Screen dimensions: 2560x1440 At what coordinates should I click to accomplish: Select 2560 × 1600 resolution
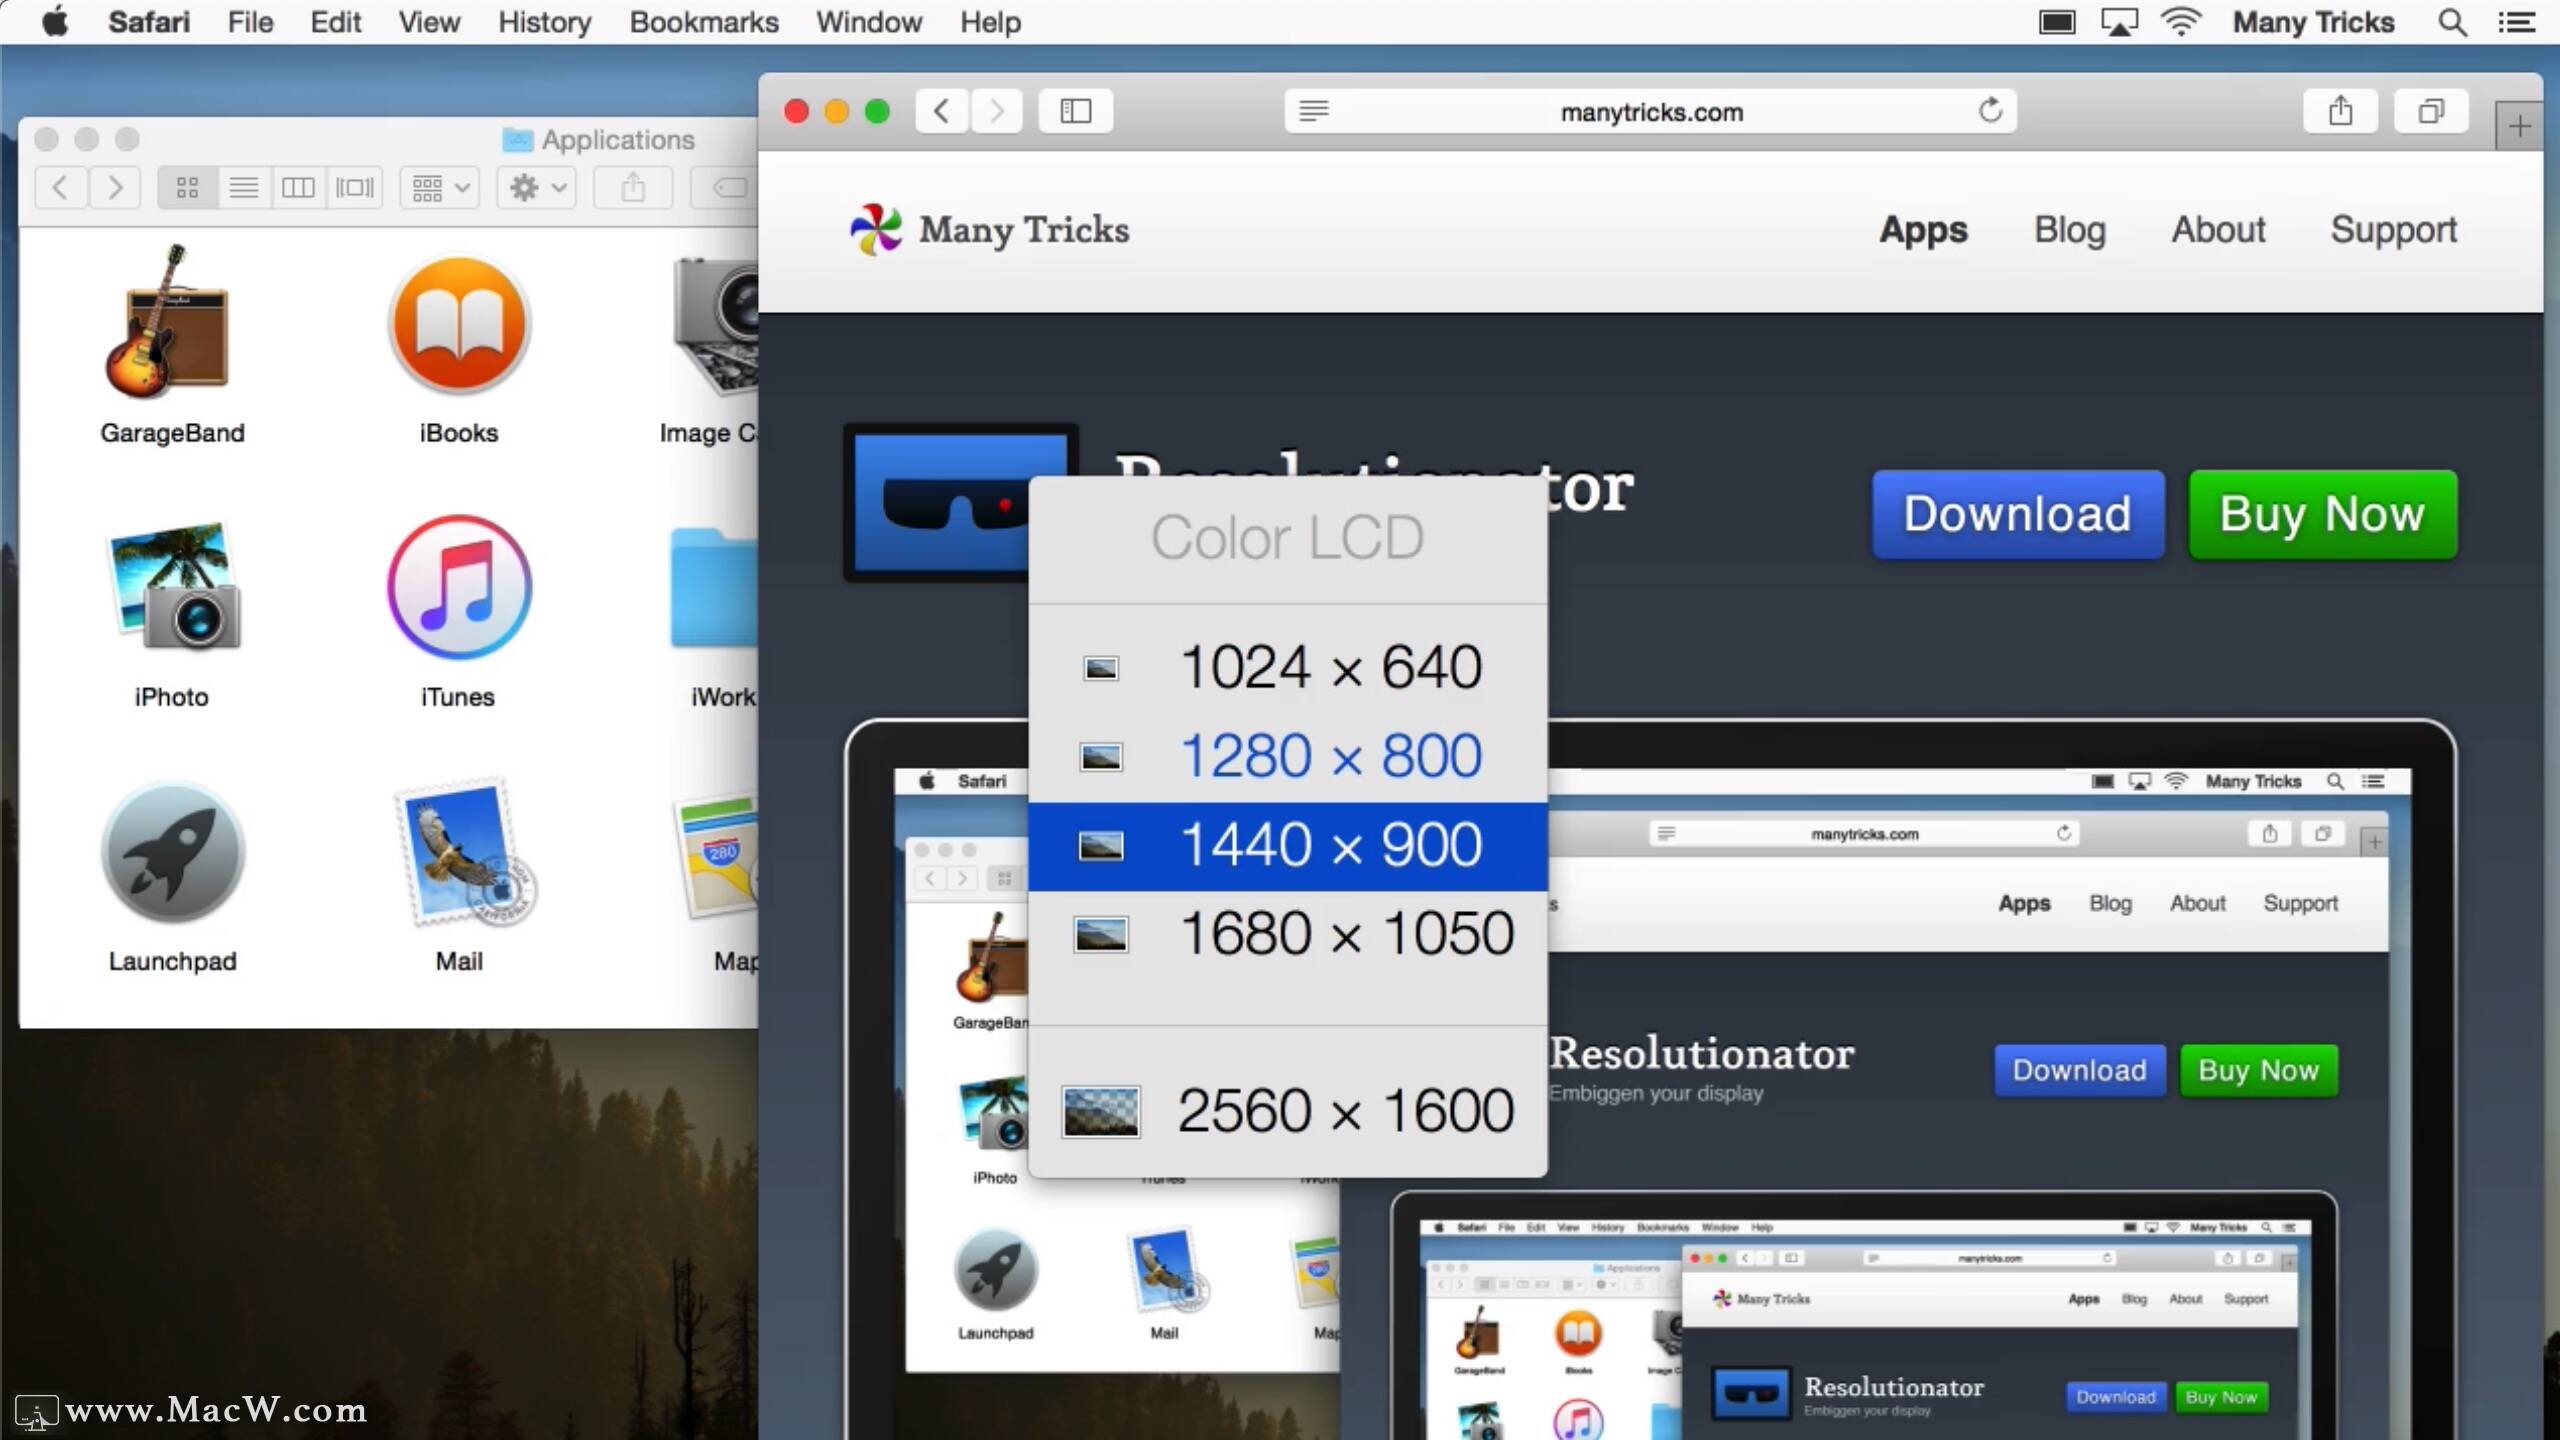[1288, 1111]
